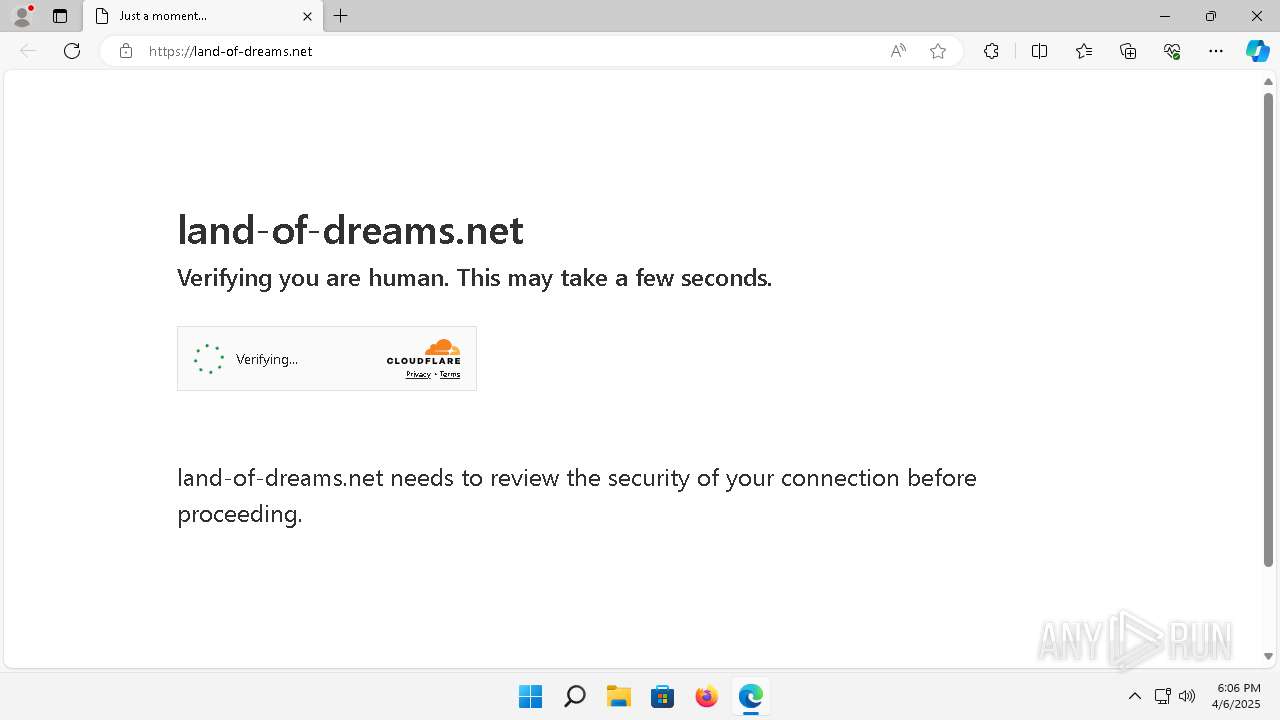Open Microsoft Store from taskbar
The height and width of the screenshot is (720, 1280).
coord(662,696)
